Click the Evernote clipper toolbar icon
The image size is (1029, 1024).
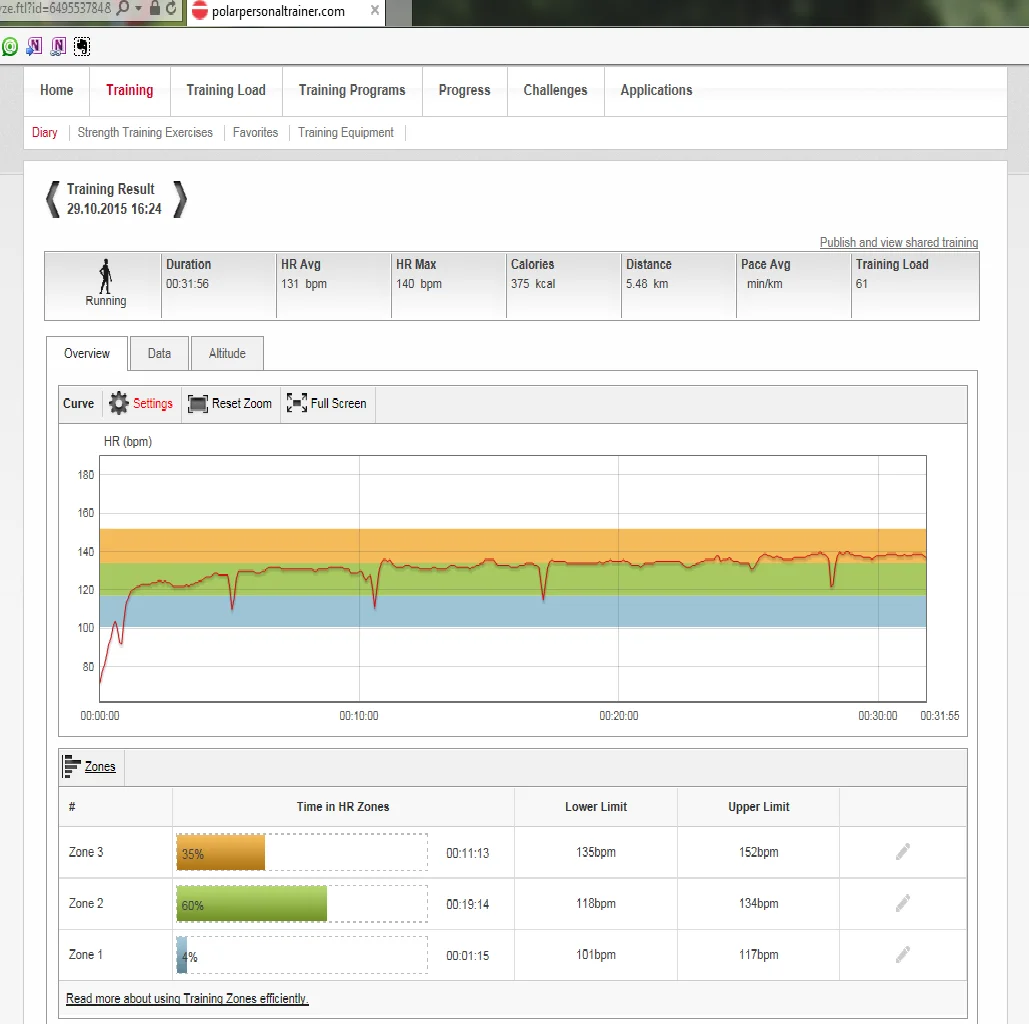point(82,46)
